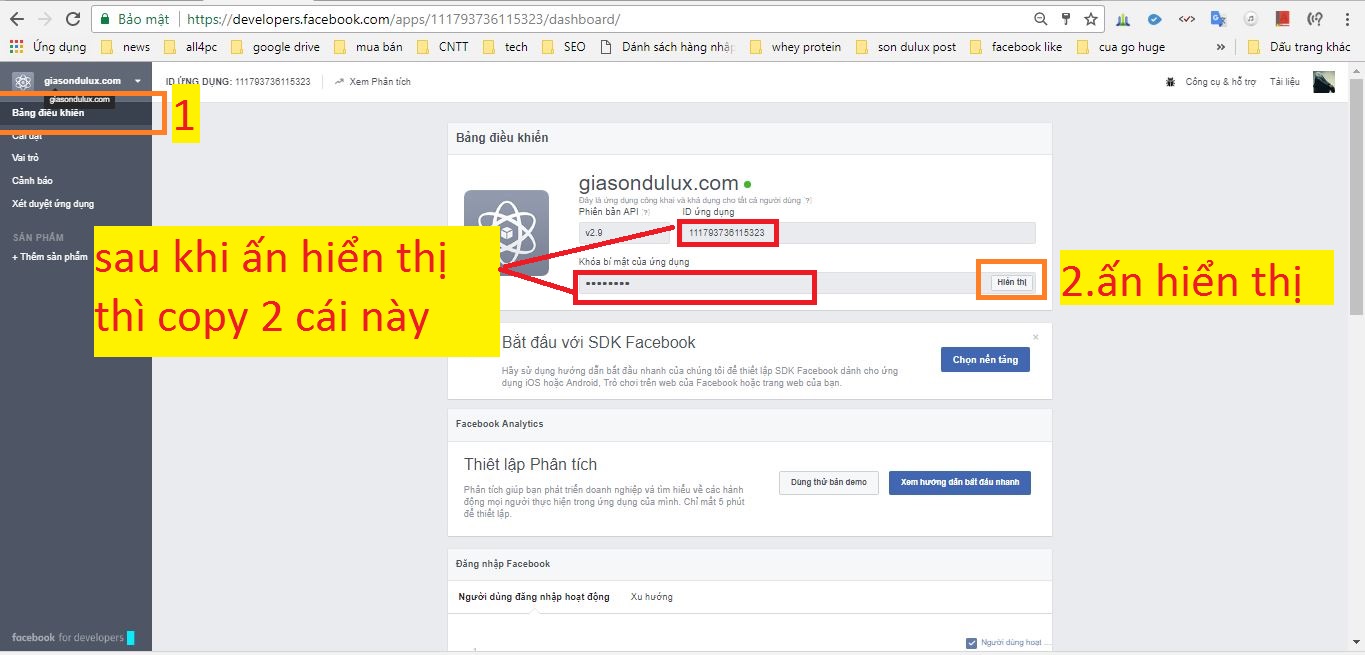The width and height of the screenshot is (1365, 655).
Task: Click the Hiển thị button to reveal secret
Action: click(1012, 282)
